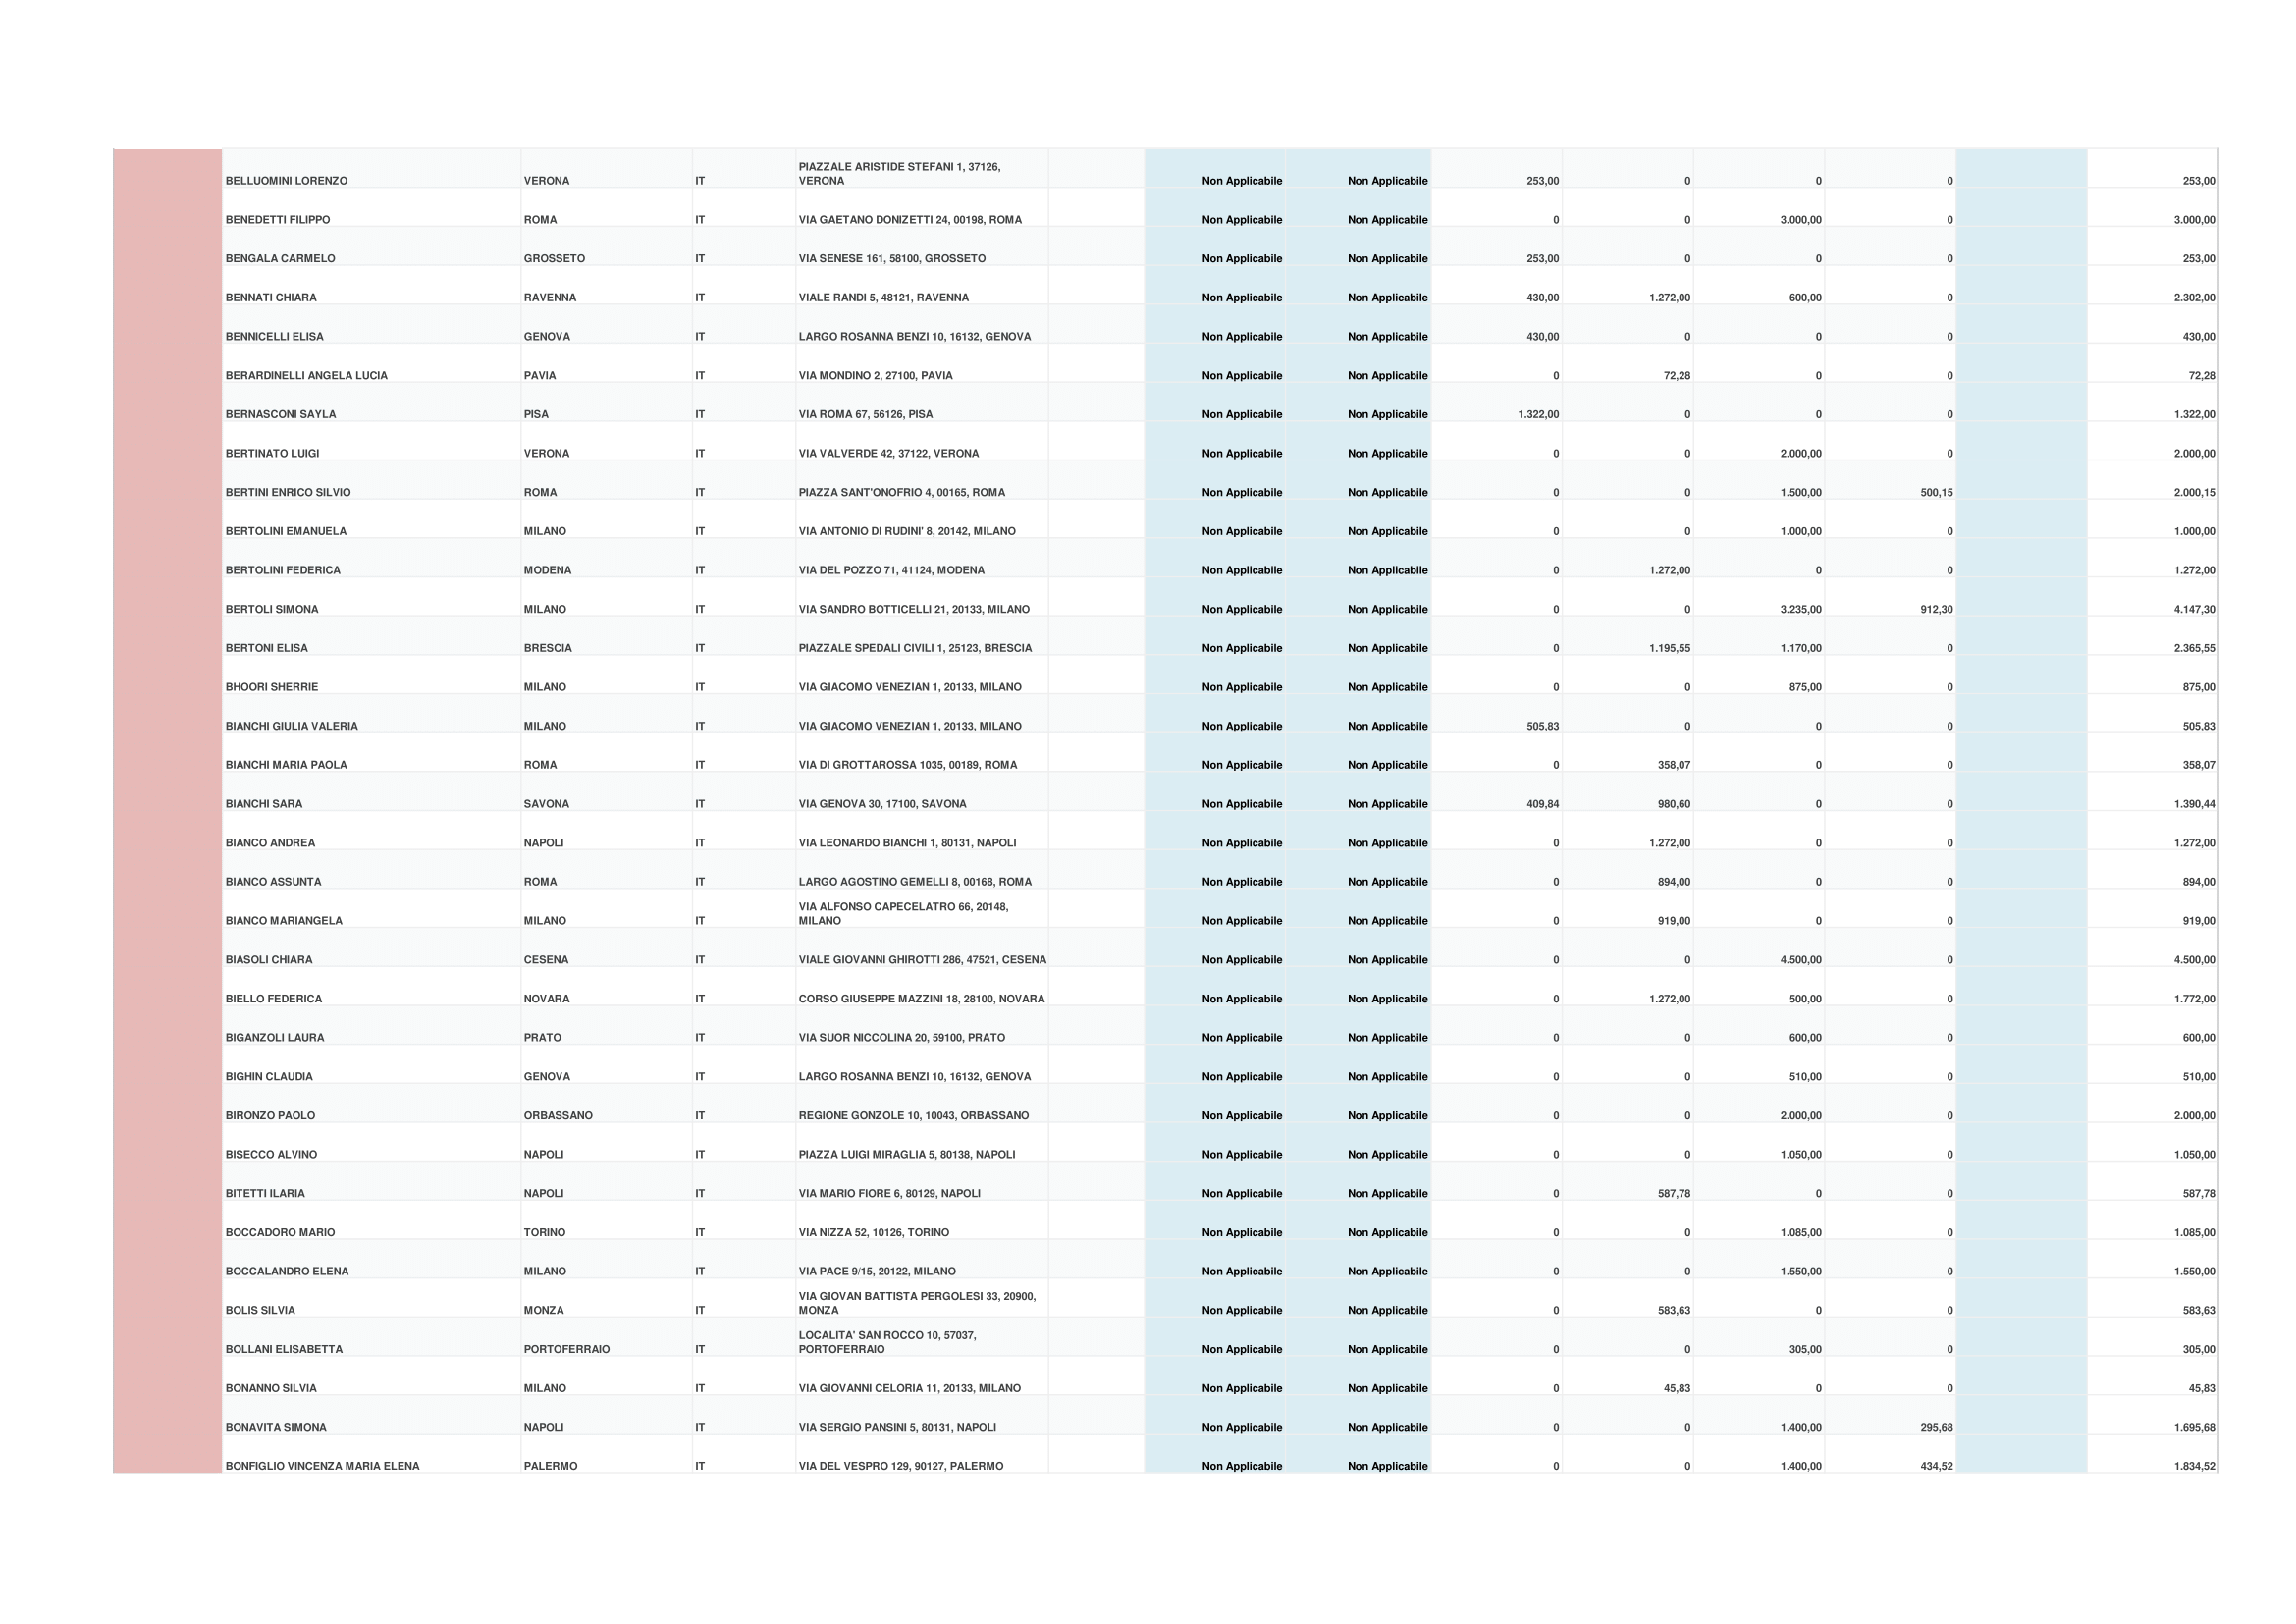Click the value 1.390,44
Viewport: 2296px width, 1624px height.
2194,805
